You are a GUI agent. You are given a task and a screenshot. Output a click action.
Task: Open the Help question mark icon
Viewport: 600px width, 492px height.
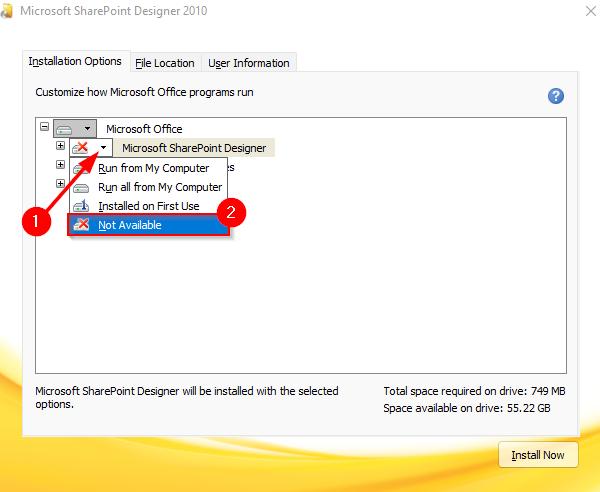pyautogui.click(x=556, y=96)
